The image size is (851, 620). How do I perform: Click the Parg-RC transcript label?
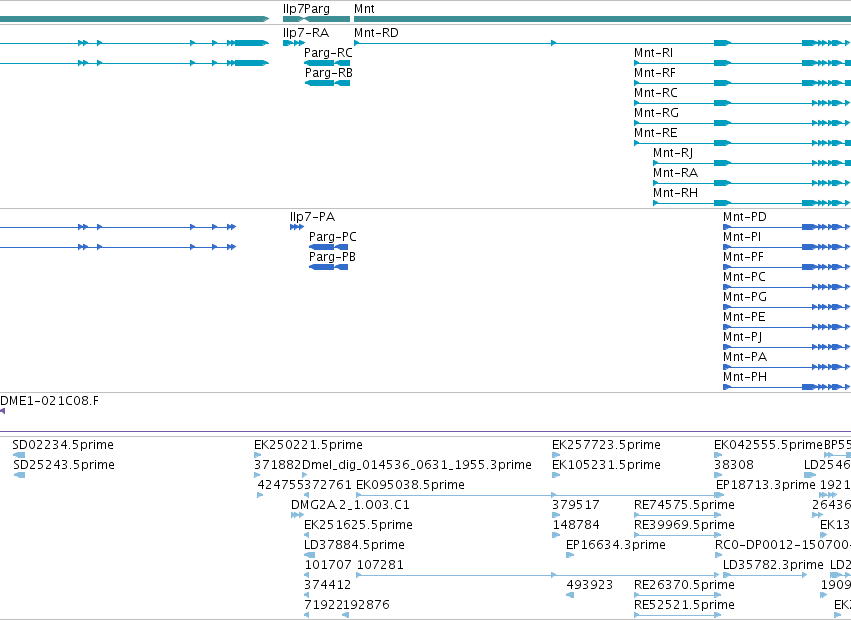coord(328,53)
